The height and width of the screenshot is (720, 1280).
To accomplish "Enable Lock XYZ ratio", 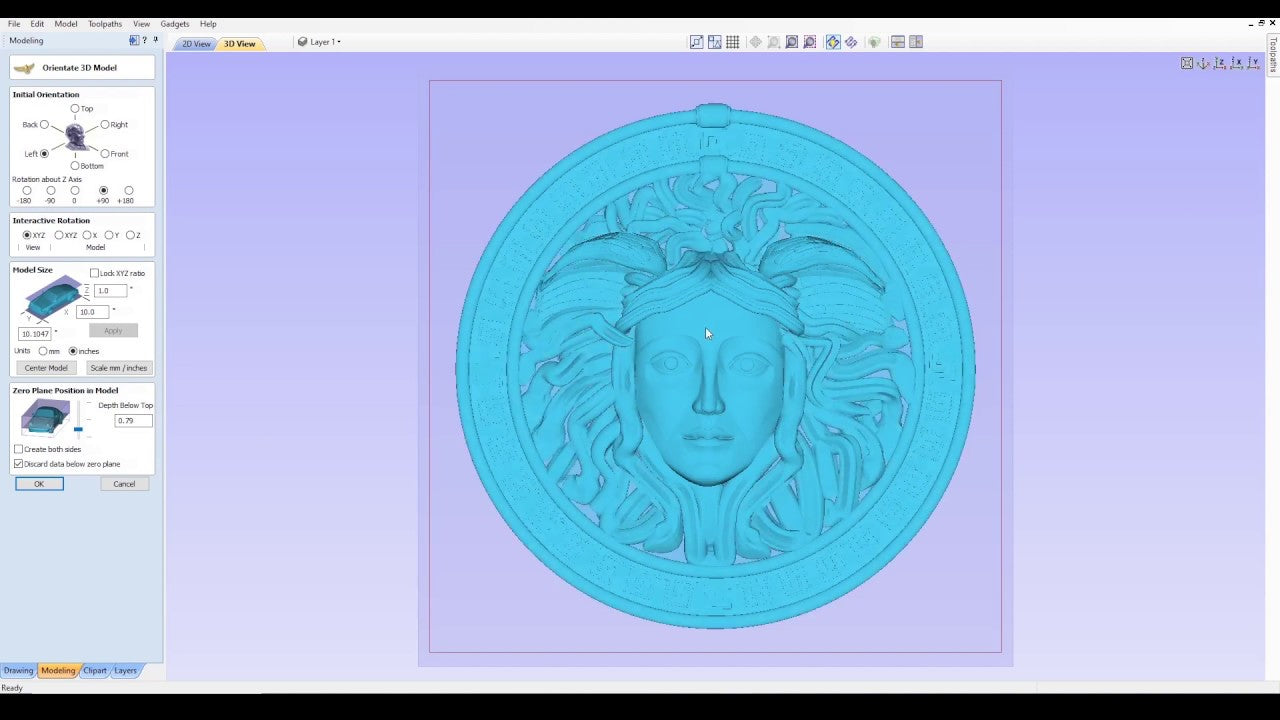I will click(94, 272).
